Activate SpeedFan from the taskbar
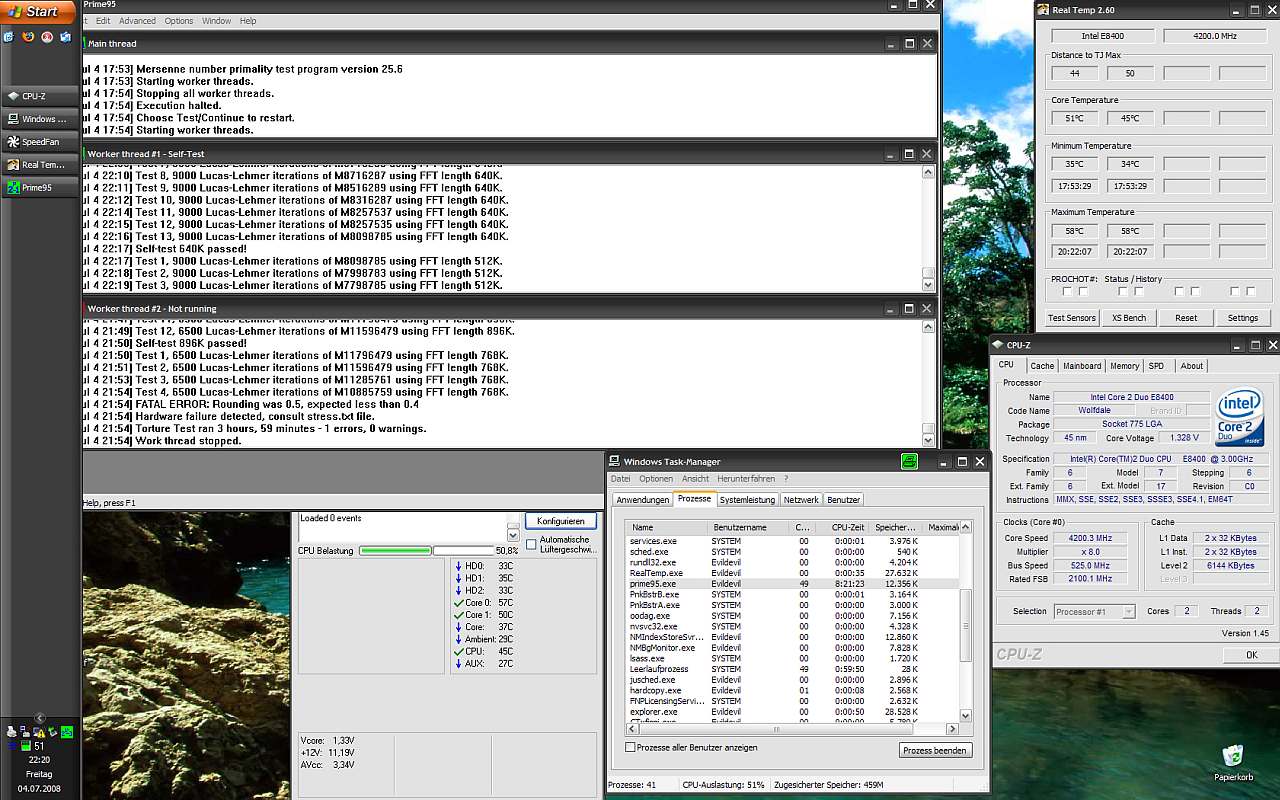Viewport: 1280px width, 800px height. pyautogui.click(x=40, y=142)
